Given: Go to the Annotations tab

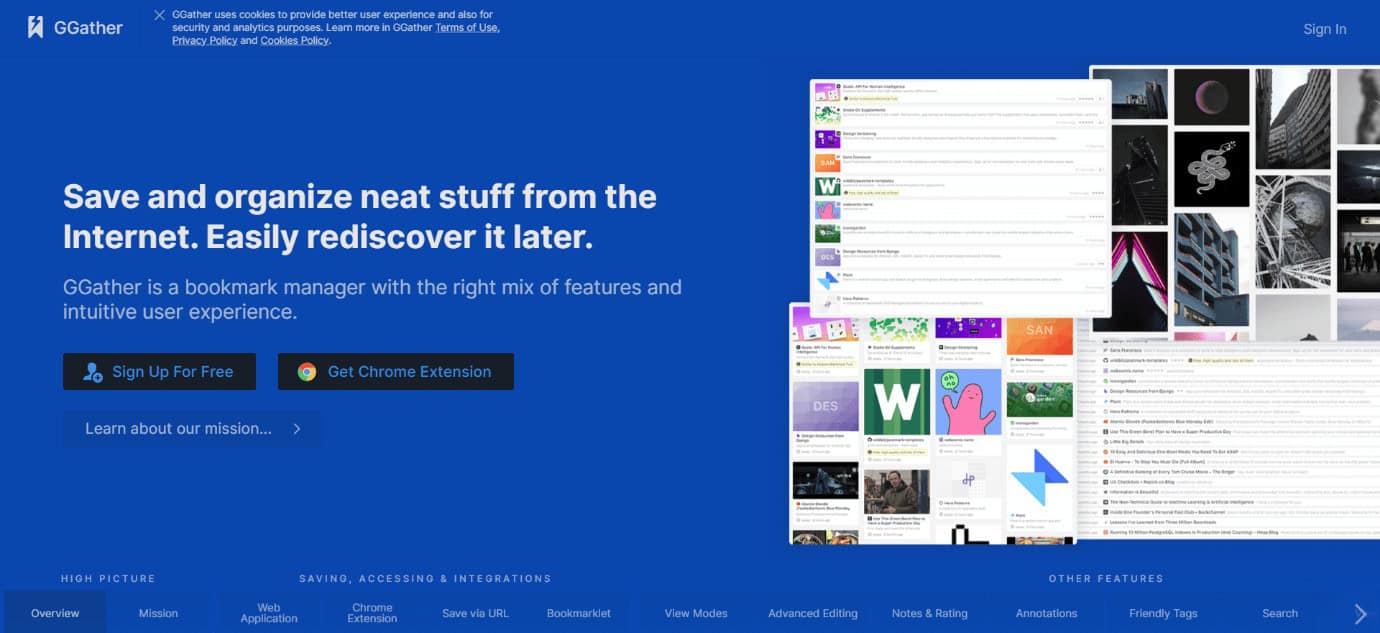Looking at the screenshot, I should [x=1046, y=613].
